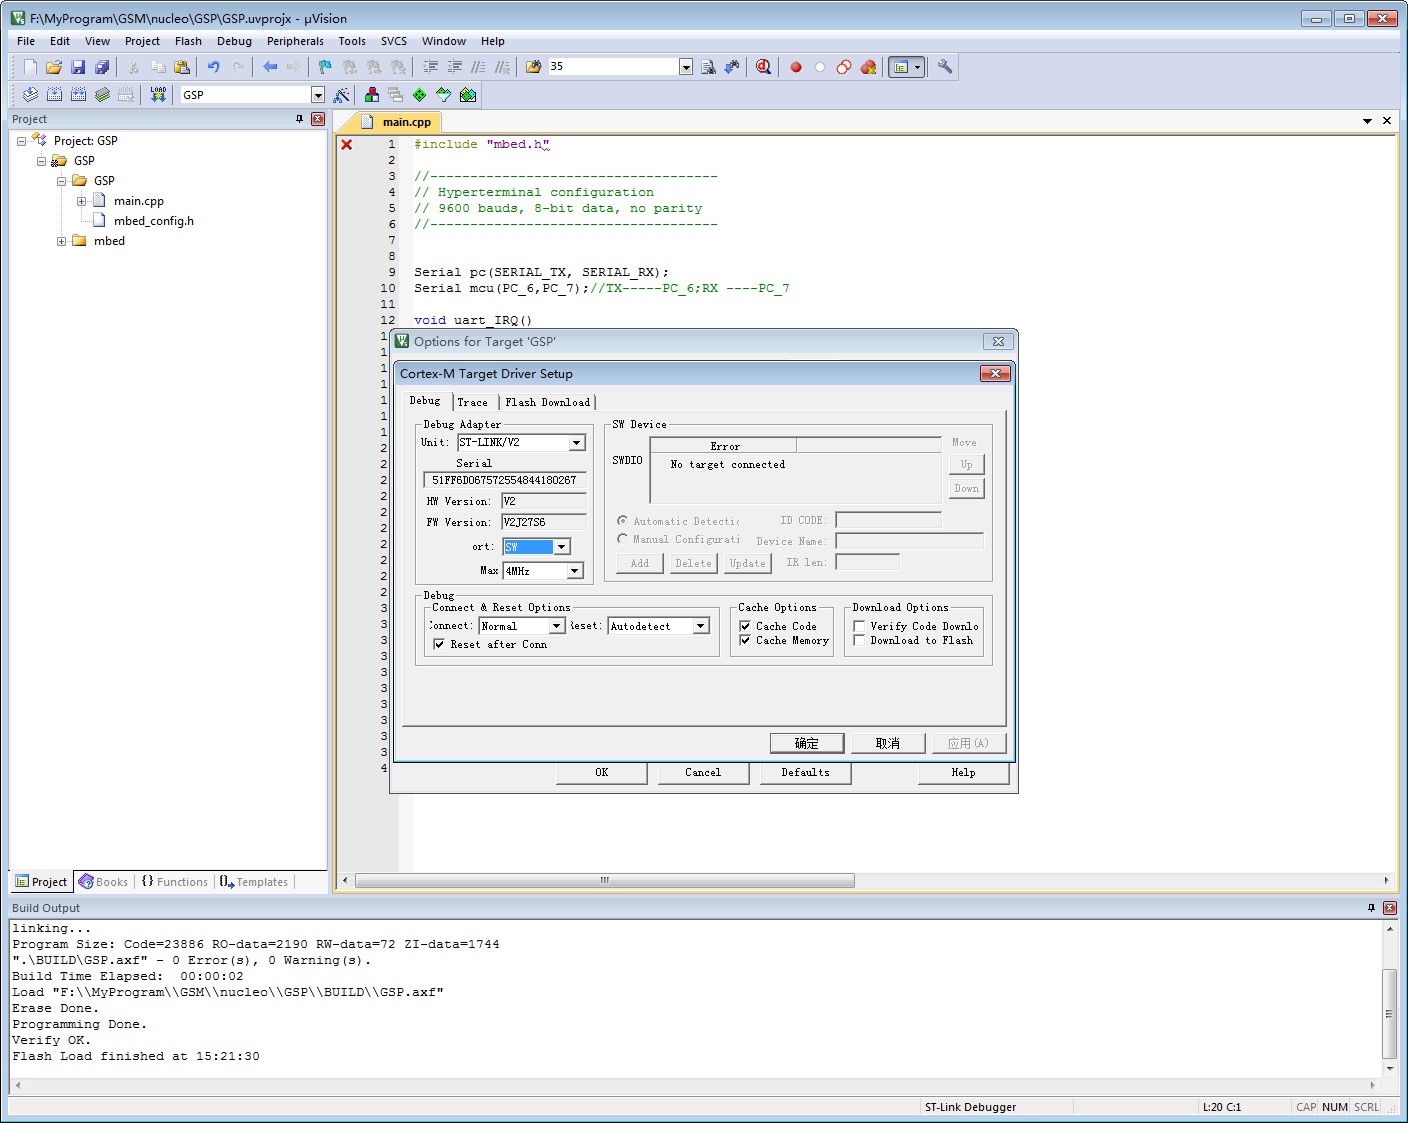Insert a breakpoint with the red dot icon
This screenshot has width=1408, height=1123.
tap(796, 67)
